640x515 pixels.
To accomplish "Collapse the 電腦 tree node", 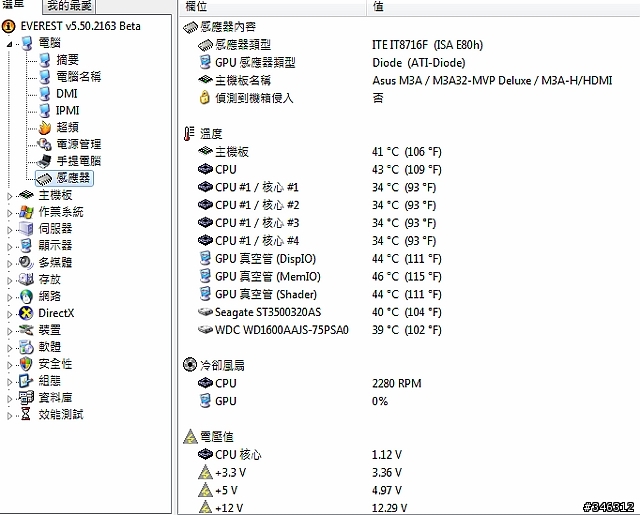I will coord(10,44).
